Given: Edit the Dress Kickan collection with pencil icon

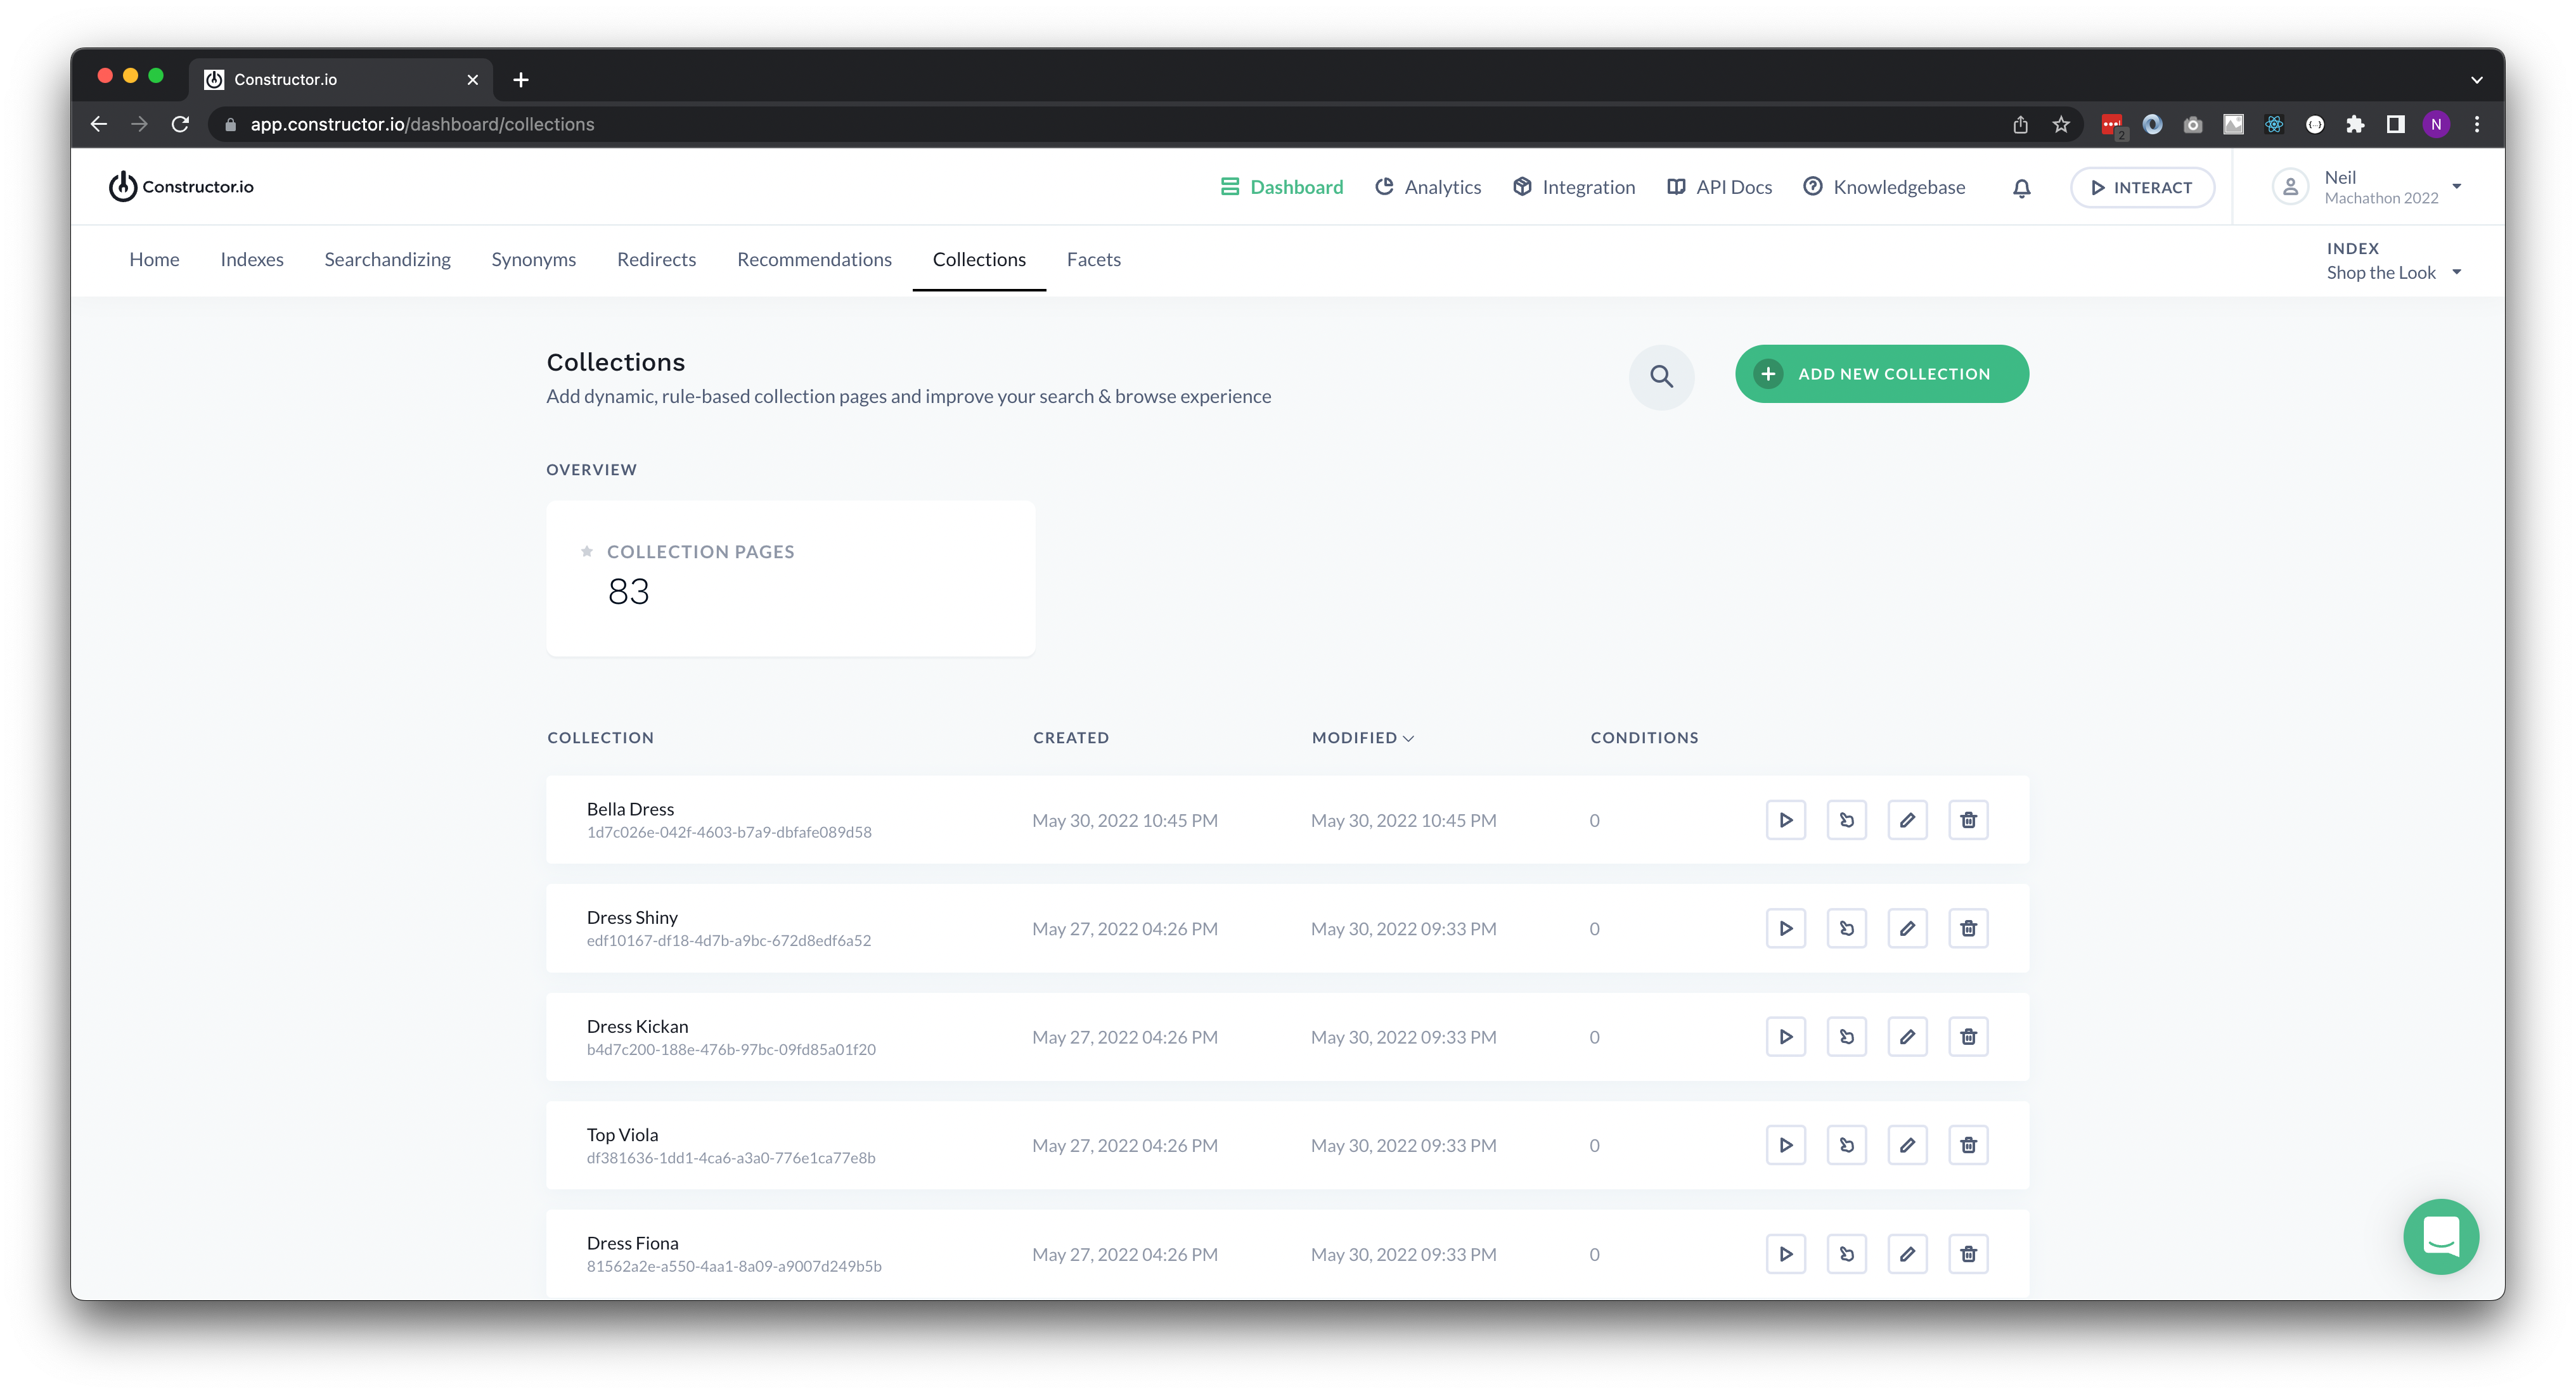Looking at the screenshot, I should pos(1908,1037).
